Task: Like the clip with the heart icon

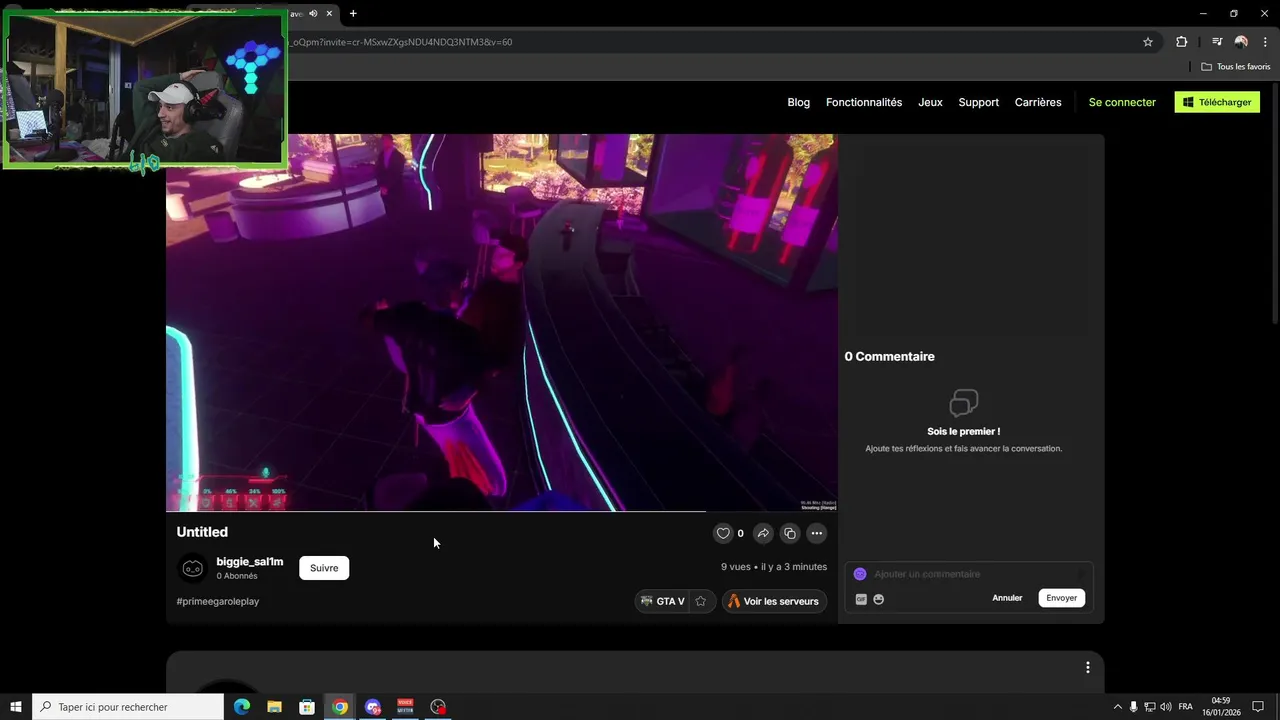Action: [723, 533]
